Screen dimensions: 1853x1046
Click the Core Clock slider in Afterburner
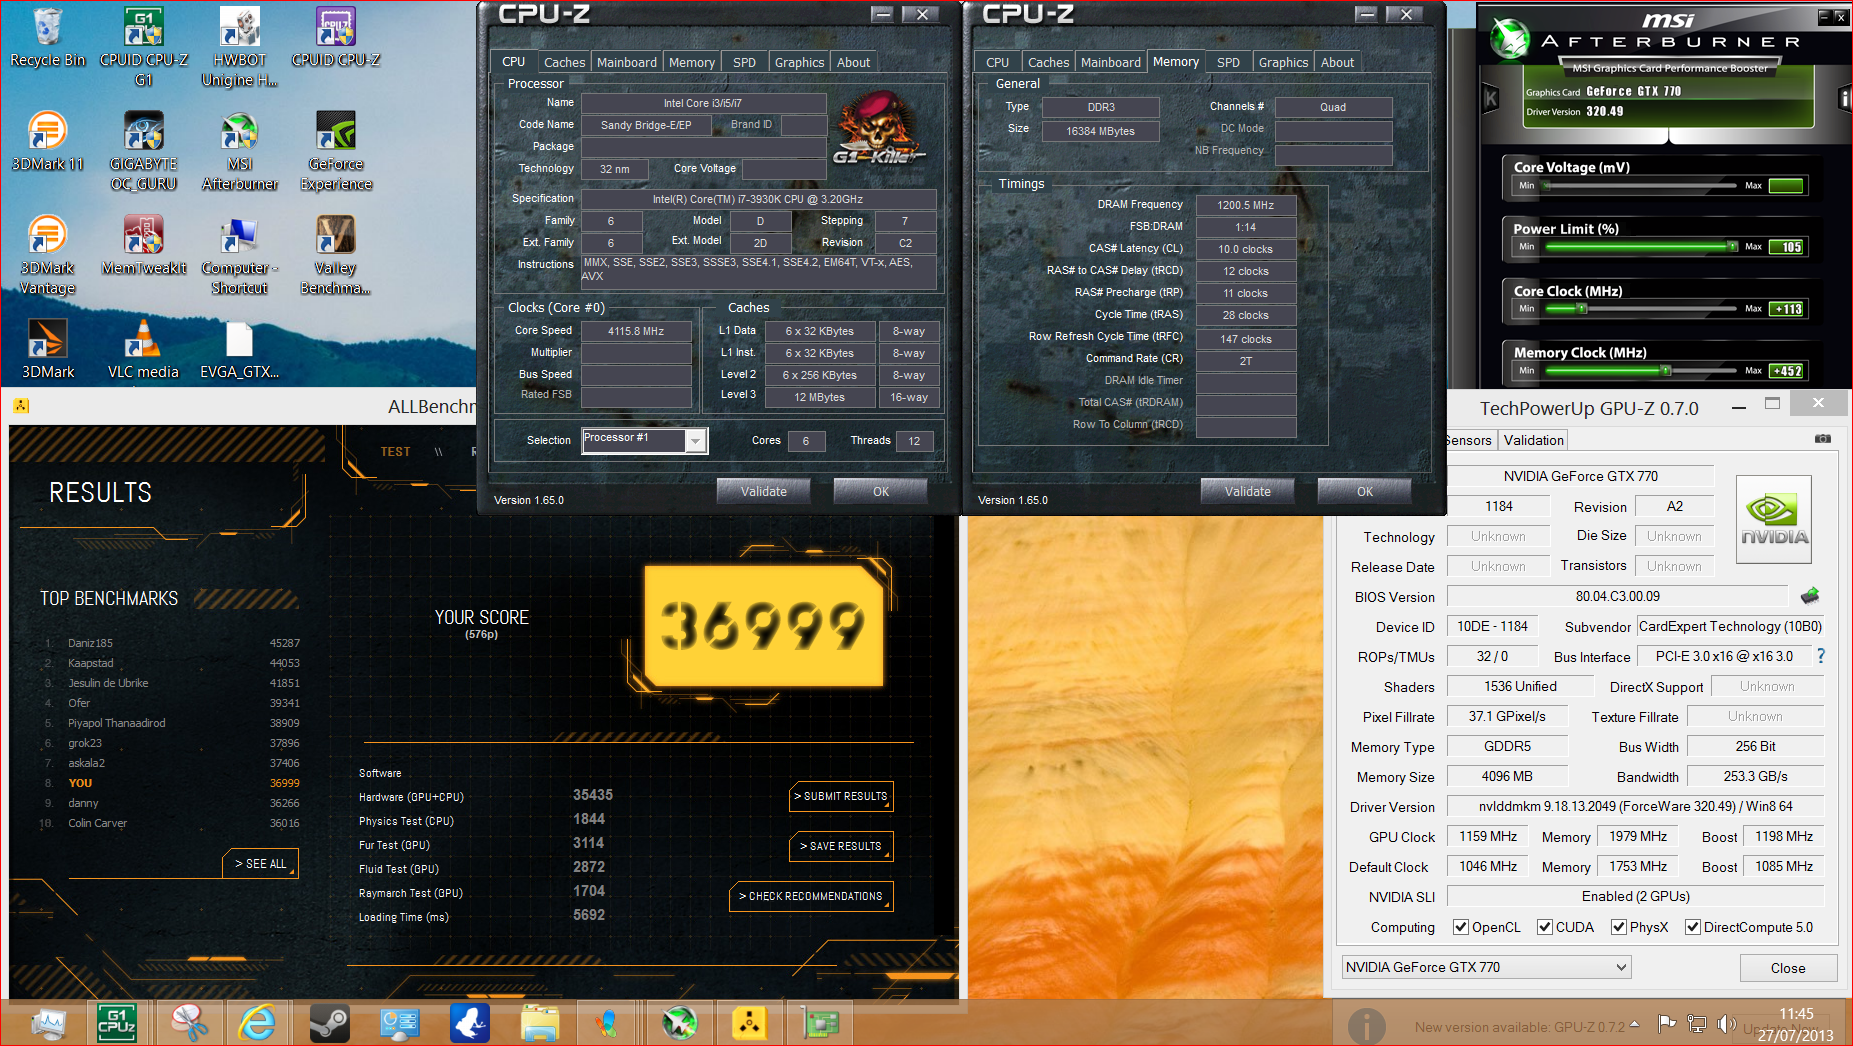click(x=1641, y=309)
